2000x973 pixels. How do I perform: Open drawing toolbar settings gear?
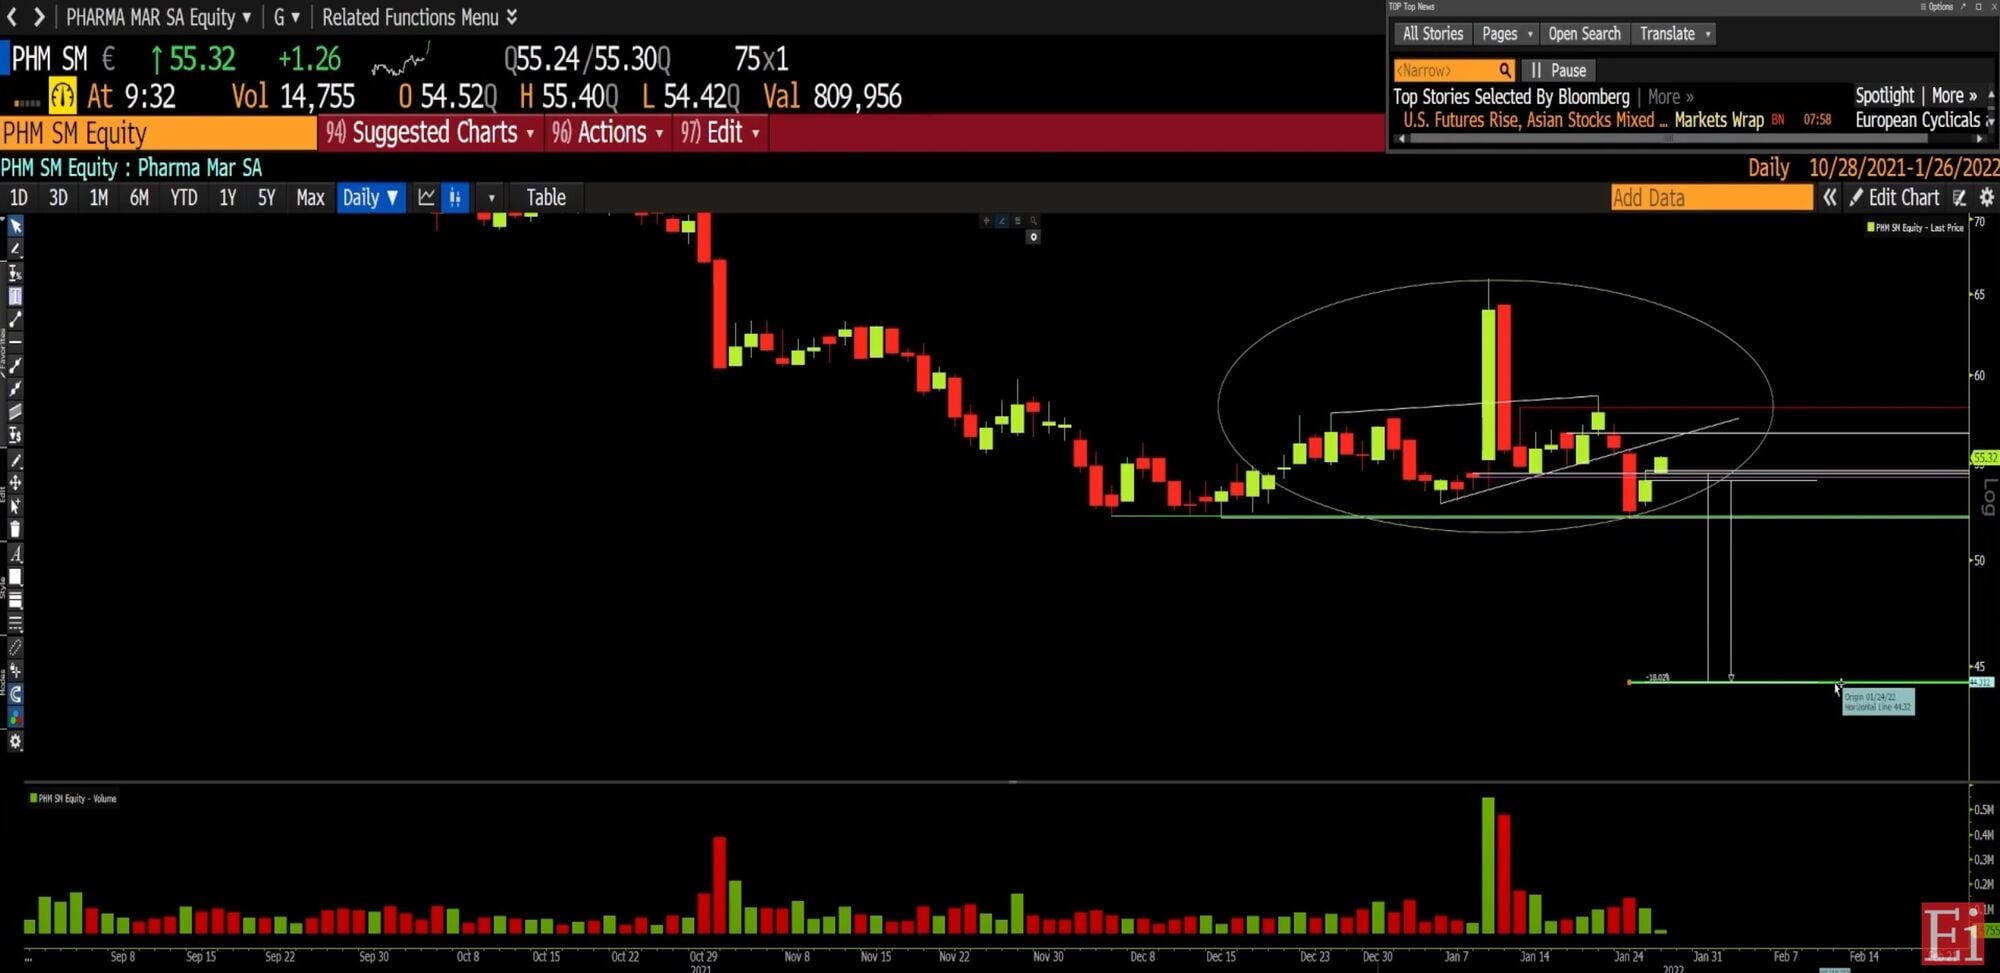16,742
